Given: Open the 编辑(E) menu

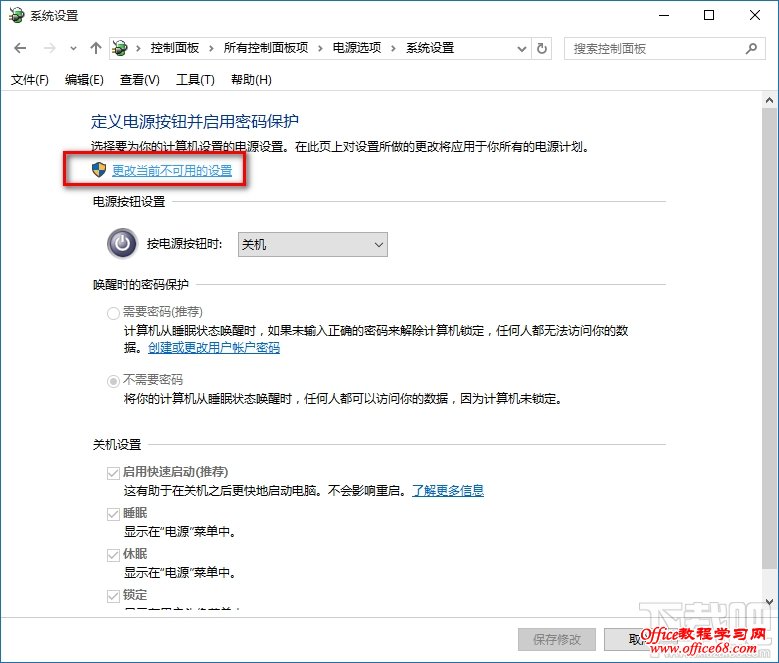Looking at the screenshot, I should 84,79.
